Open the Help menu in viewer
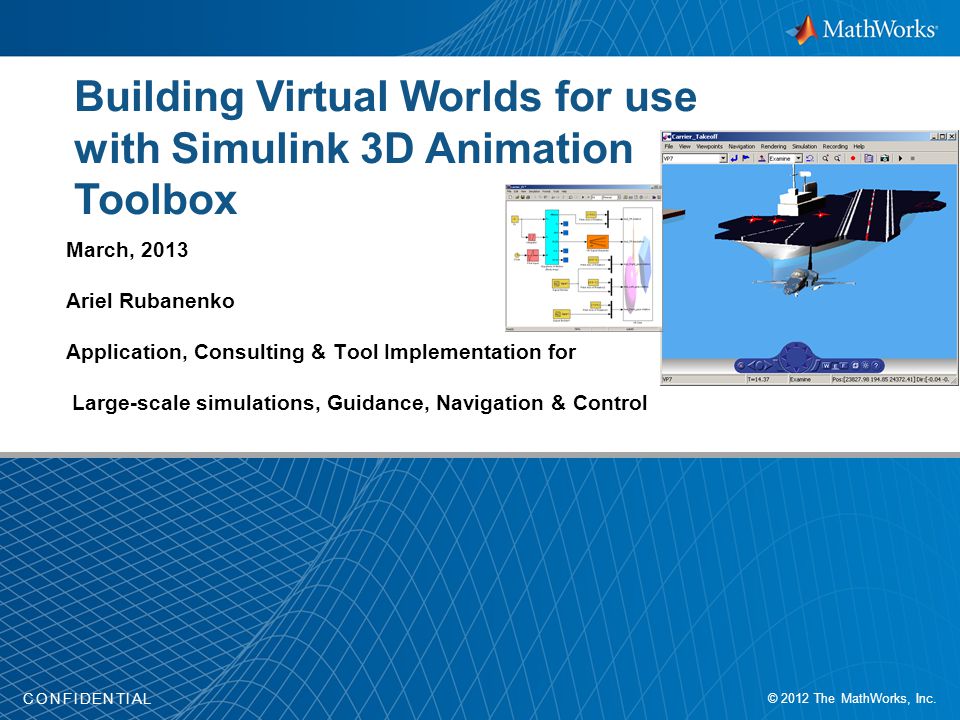960x720 pixels. [859, 146]
